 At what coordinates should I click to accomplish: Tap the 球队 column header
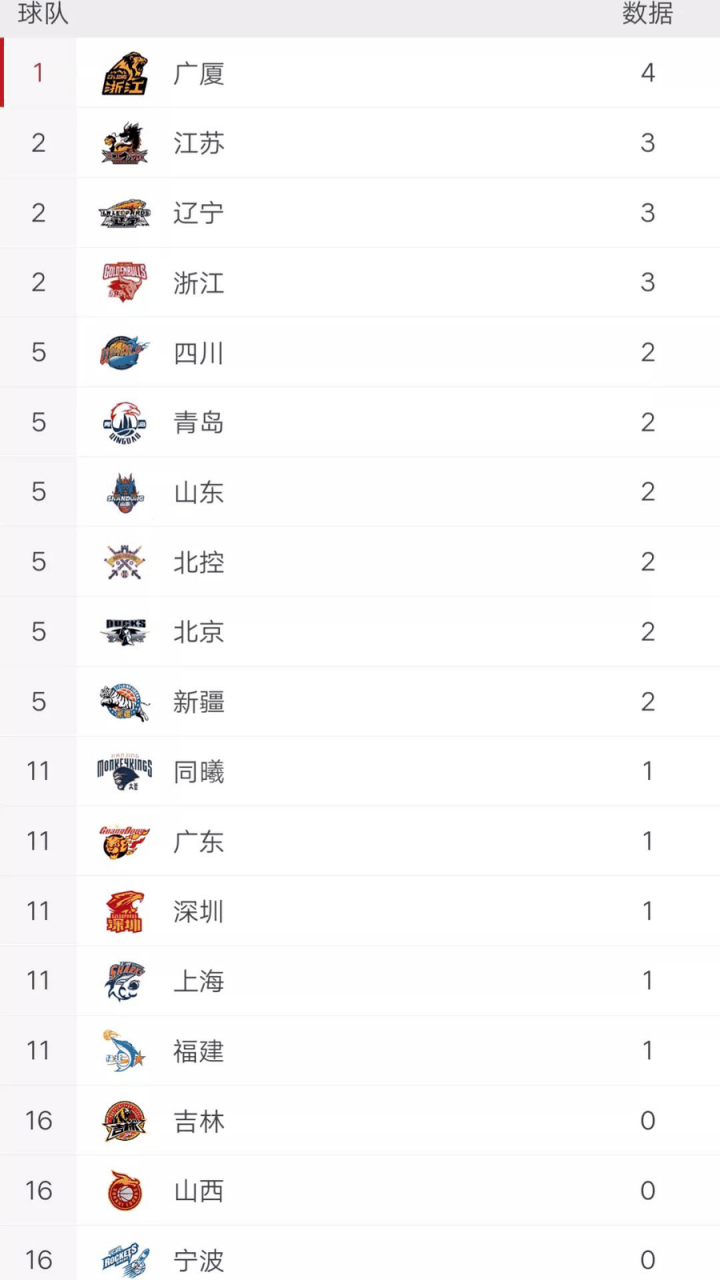43,14
